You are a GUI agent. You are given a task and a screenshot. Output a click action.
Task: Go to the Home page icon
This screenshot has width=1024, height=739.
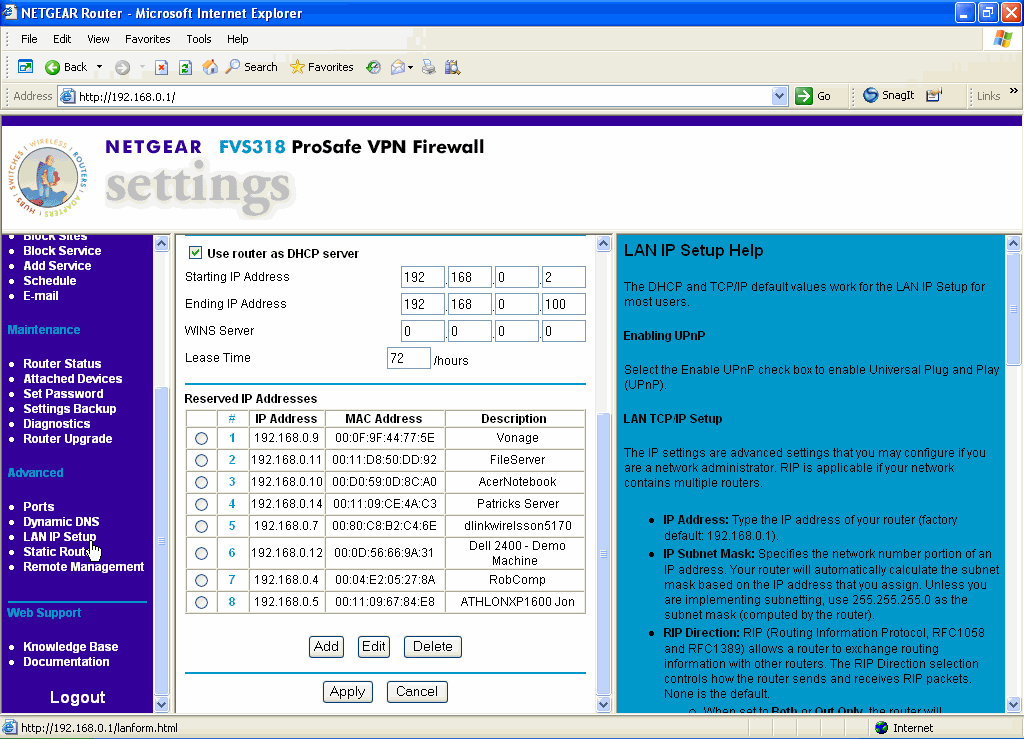(210, 67)
